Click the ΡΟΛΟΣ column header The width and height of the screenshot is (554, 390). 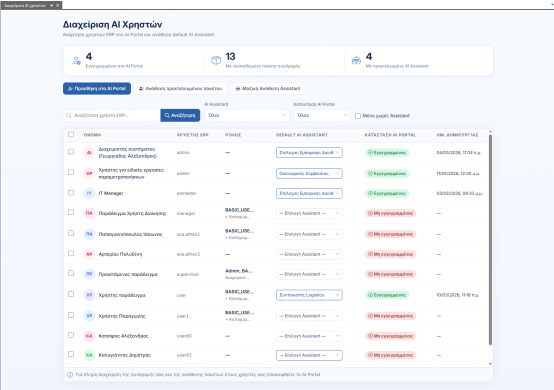[233, 135]
